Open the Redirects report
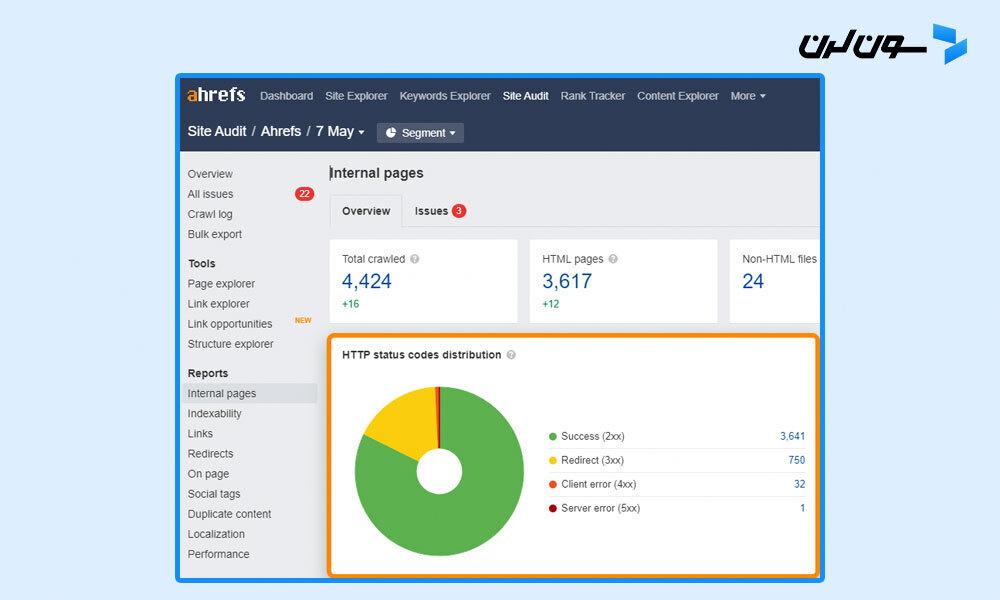The width and height of the screenshot is (1000, 600). click(x=210, y=454)
